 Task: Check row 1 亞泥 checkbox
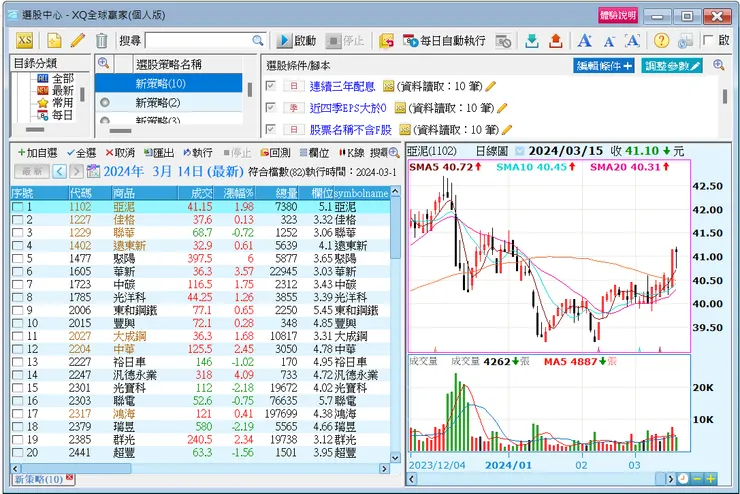17,207
